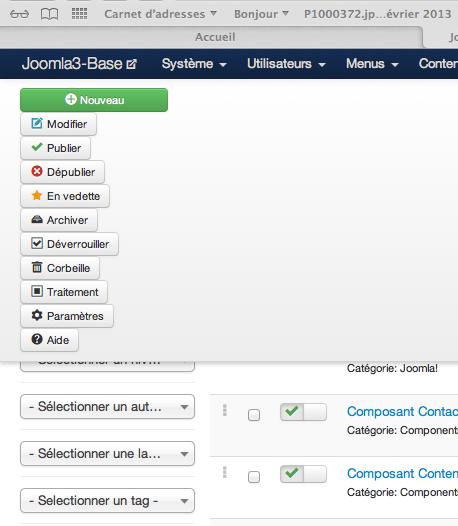Check the Composant Content row checkbox
Screen dimensions: 458x526
pyautogui.click(x=254, y=477)
